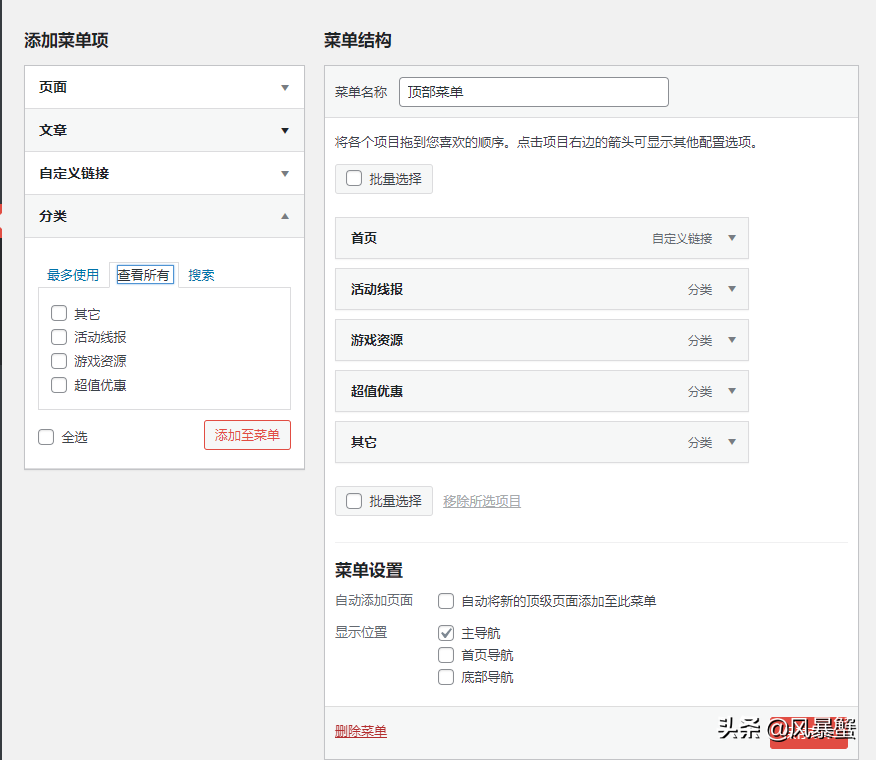The width and height of the screenshot is (876, 760).
Task: Check the 活动线报 category checkbox
Action: [x=59, y=337]
